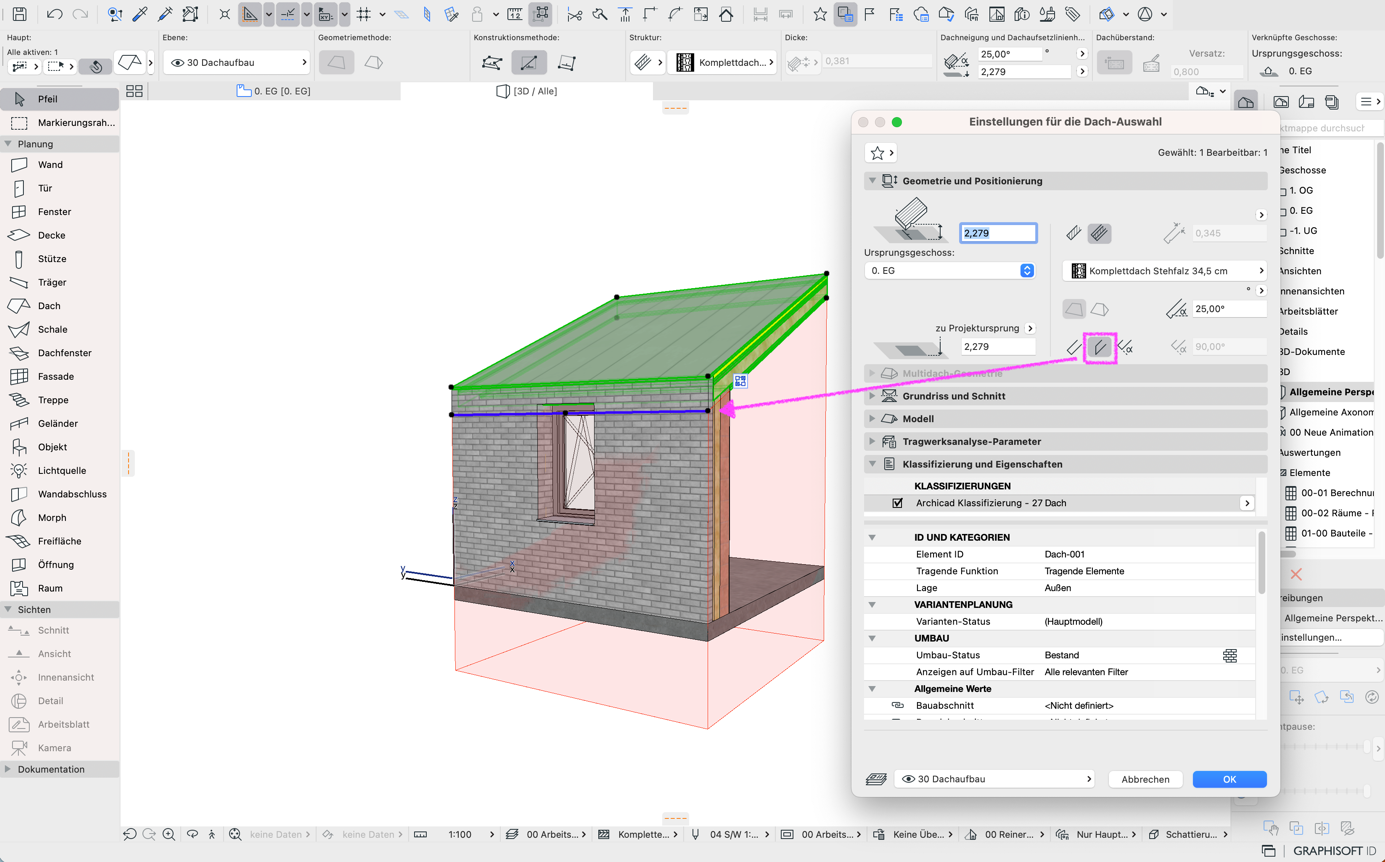Screen dimensions: 1385x862
Task: Open zu Projektursprung reference popup
Action: (1030, 328)
